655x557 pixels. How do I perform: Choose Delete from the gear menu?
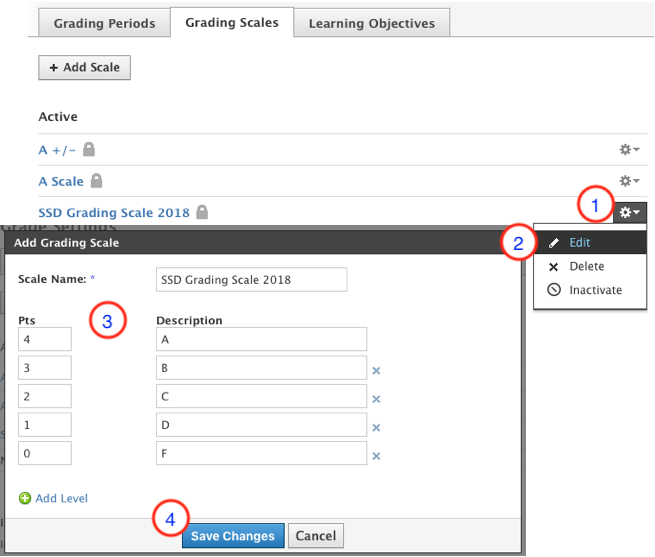[x=586, y=266]
